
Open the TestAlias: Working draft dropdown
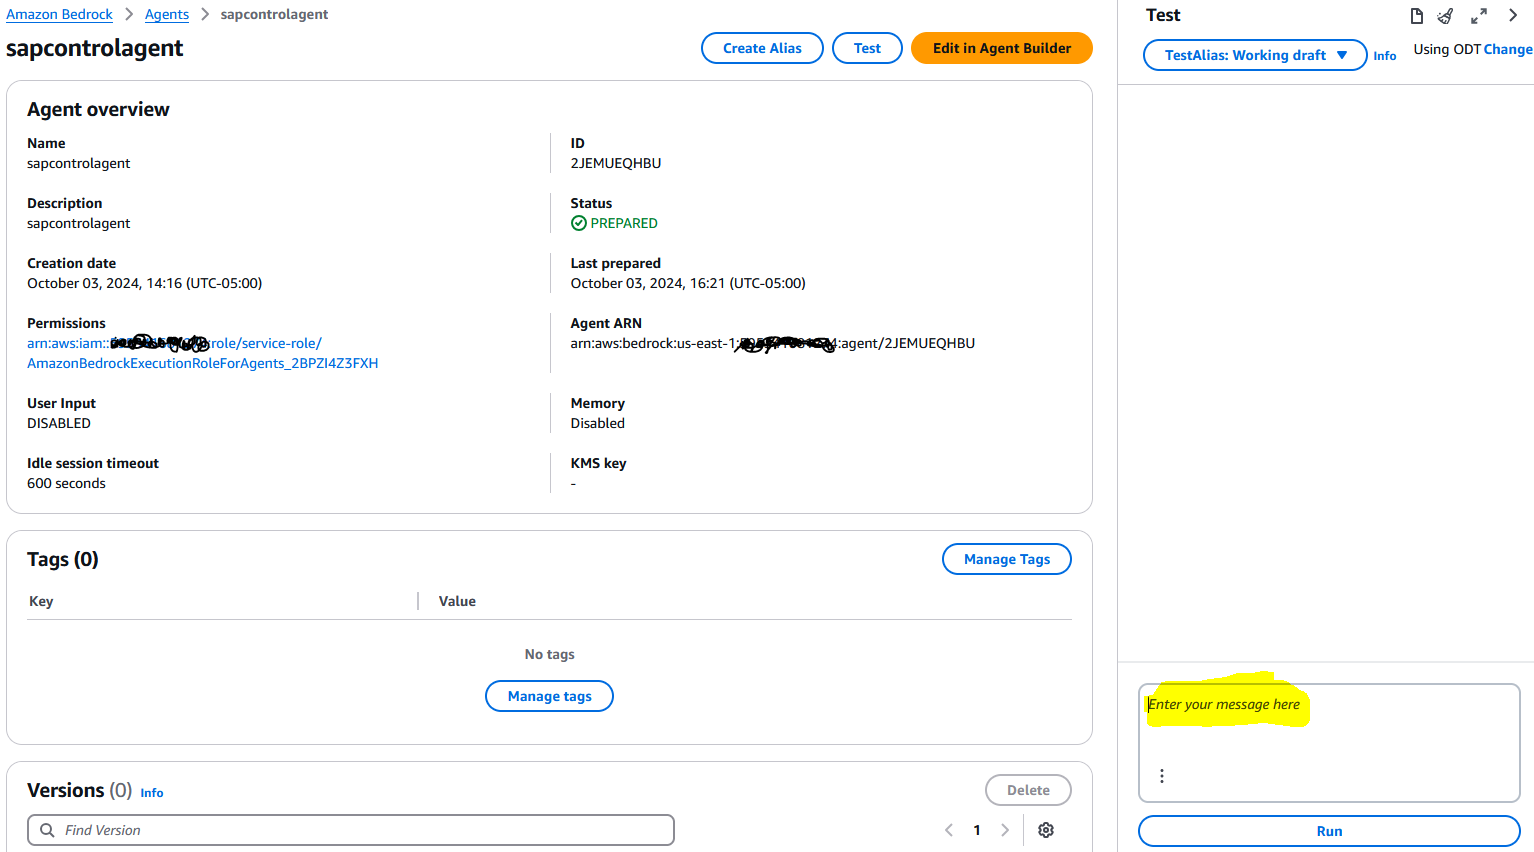coord(1255,55)
